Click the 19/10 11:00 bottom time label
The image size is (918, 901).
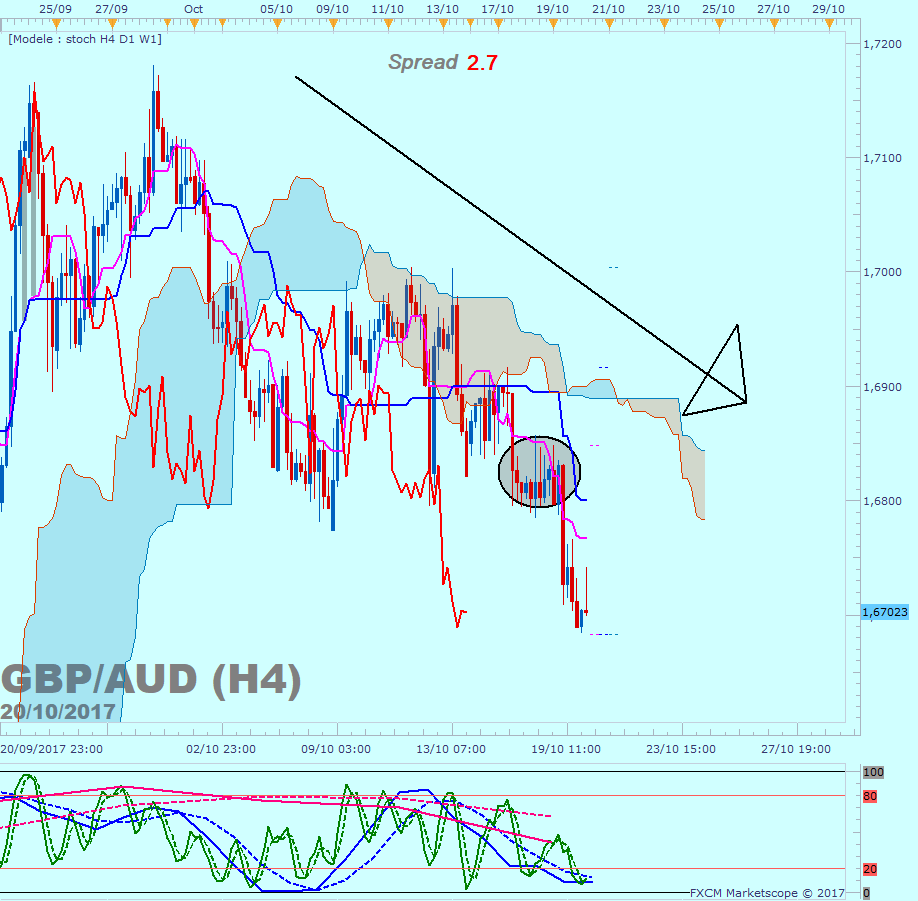[565, 748]
